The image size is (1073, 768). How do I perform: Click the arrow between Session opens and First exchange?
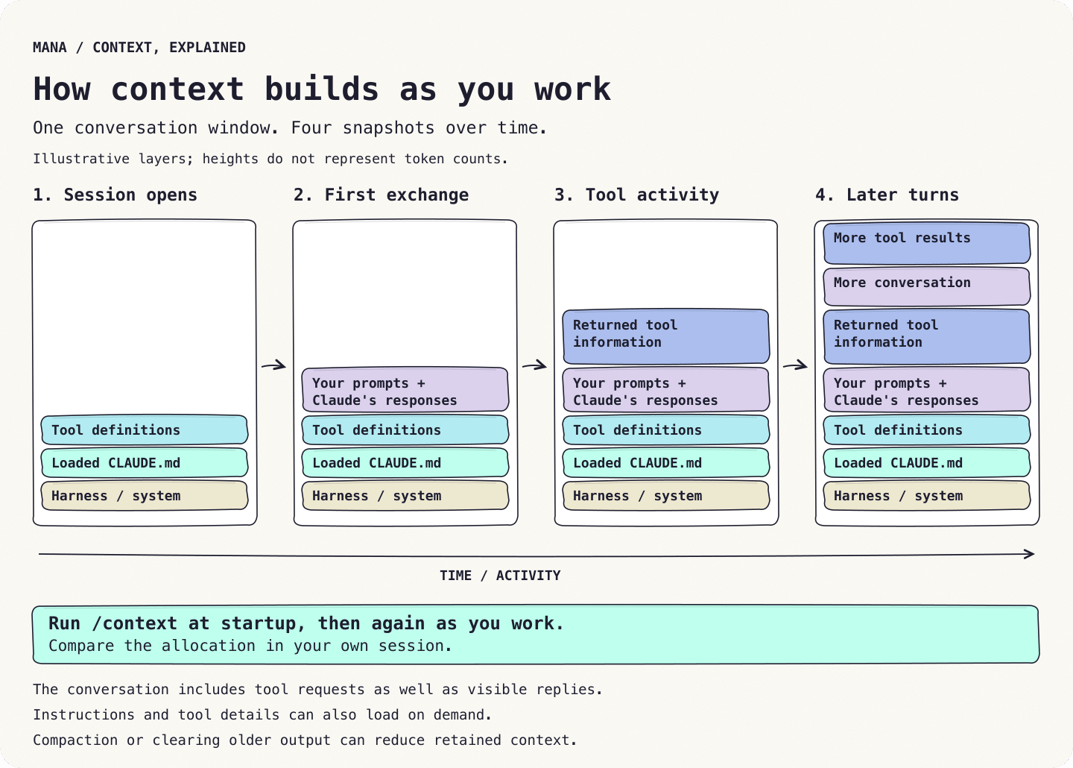click(x=274, y=366)
